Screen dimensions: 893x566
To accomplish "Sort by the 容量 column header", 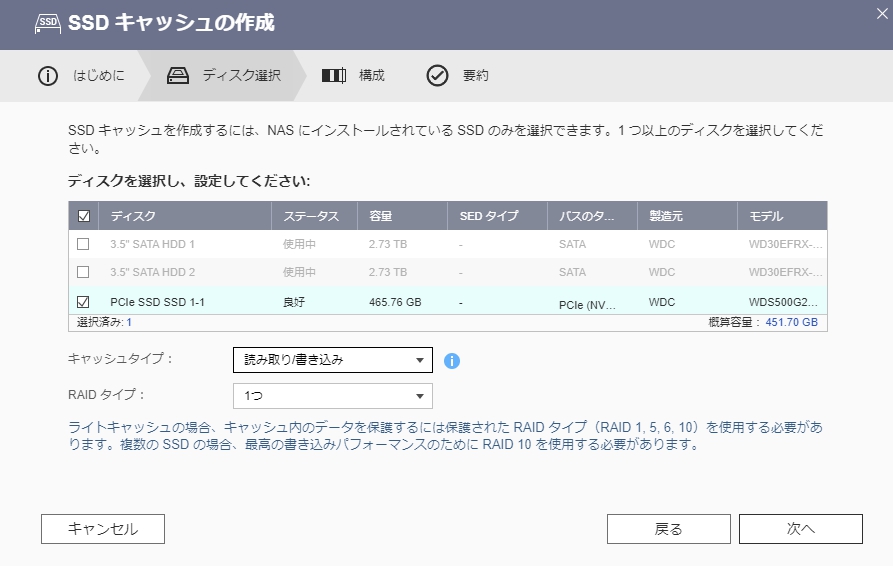I will 380,216.
